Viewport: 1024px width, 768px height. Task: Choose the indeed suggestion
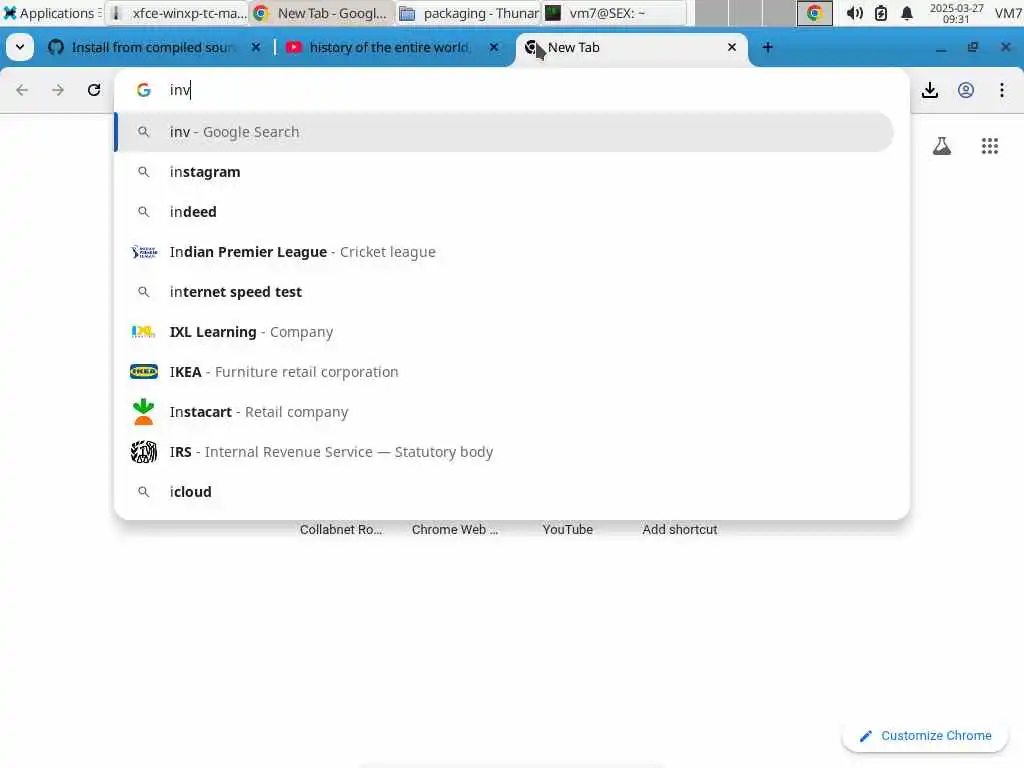[x=504, y=212]
